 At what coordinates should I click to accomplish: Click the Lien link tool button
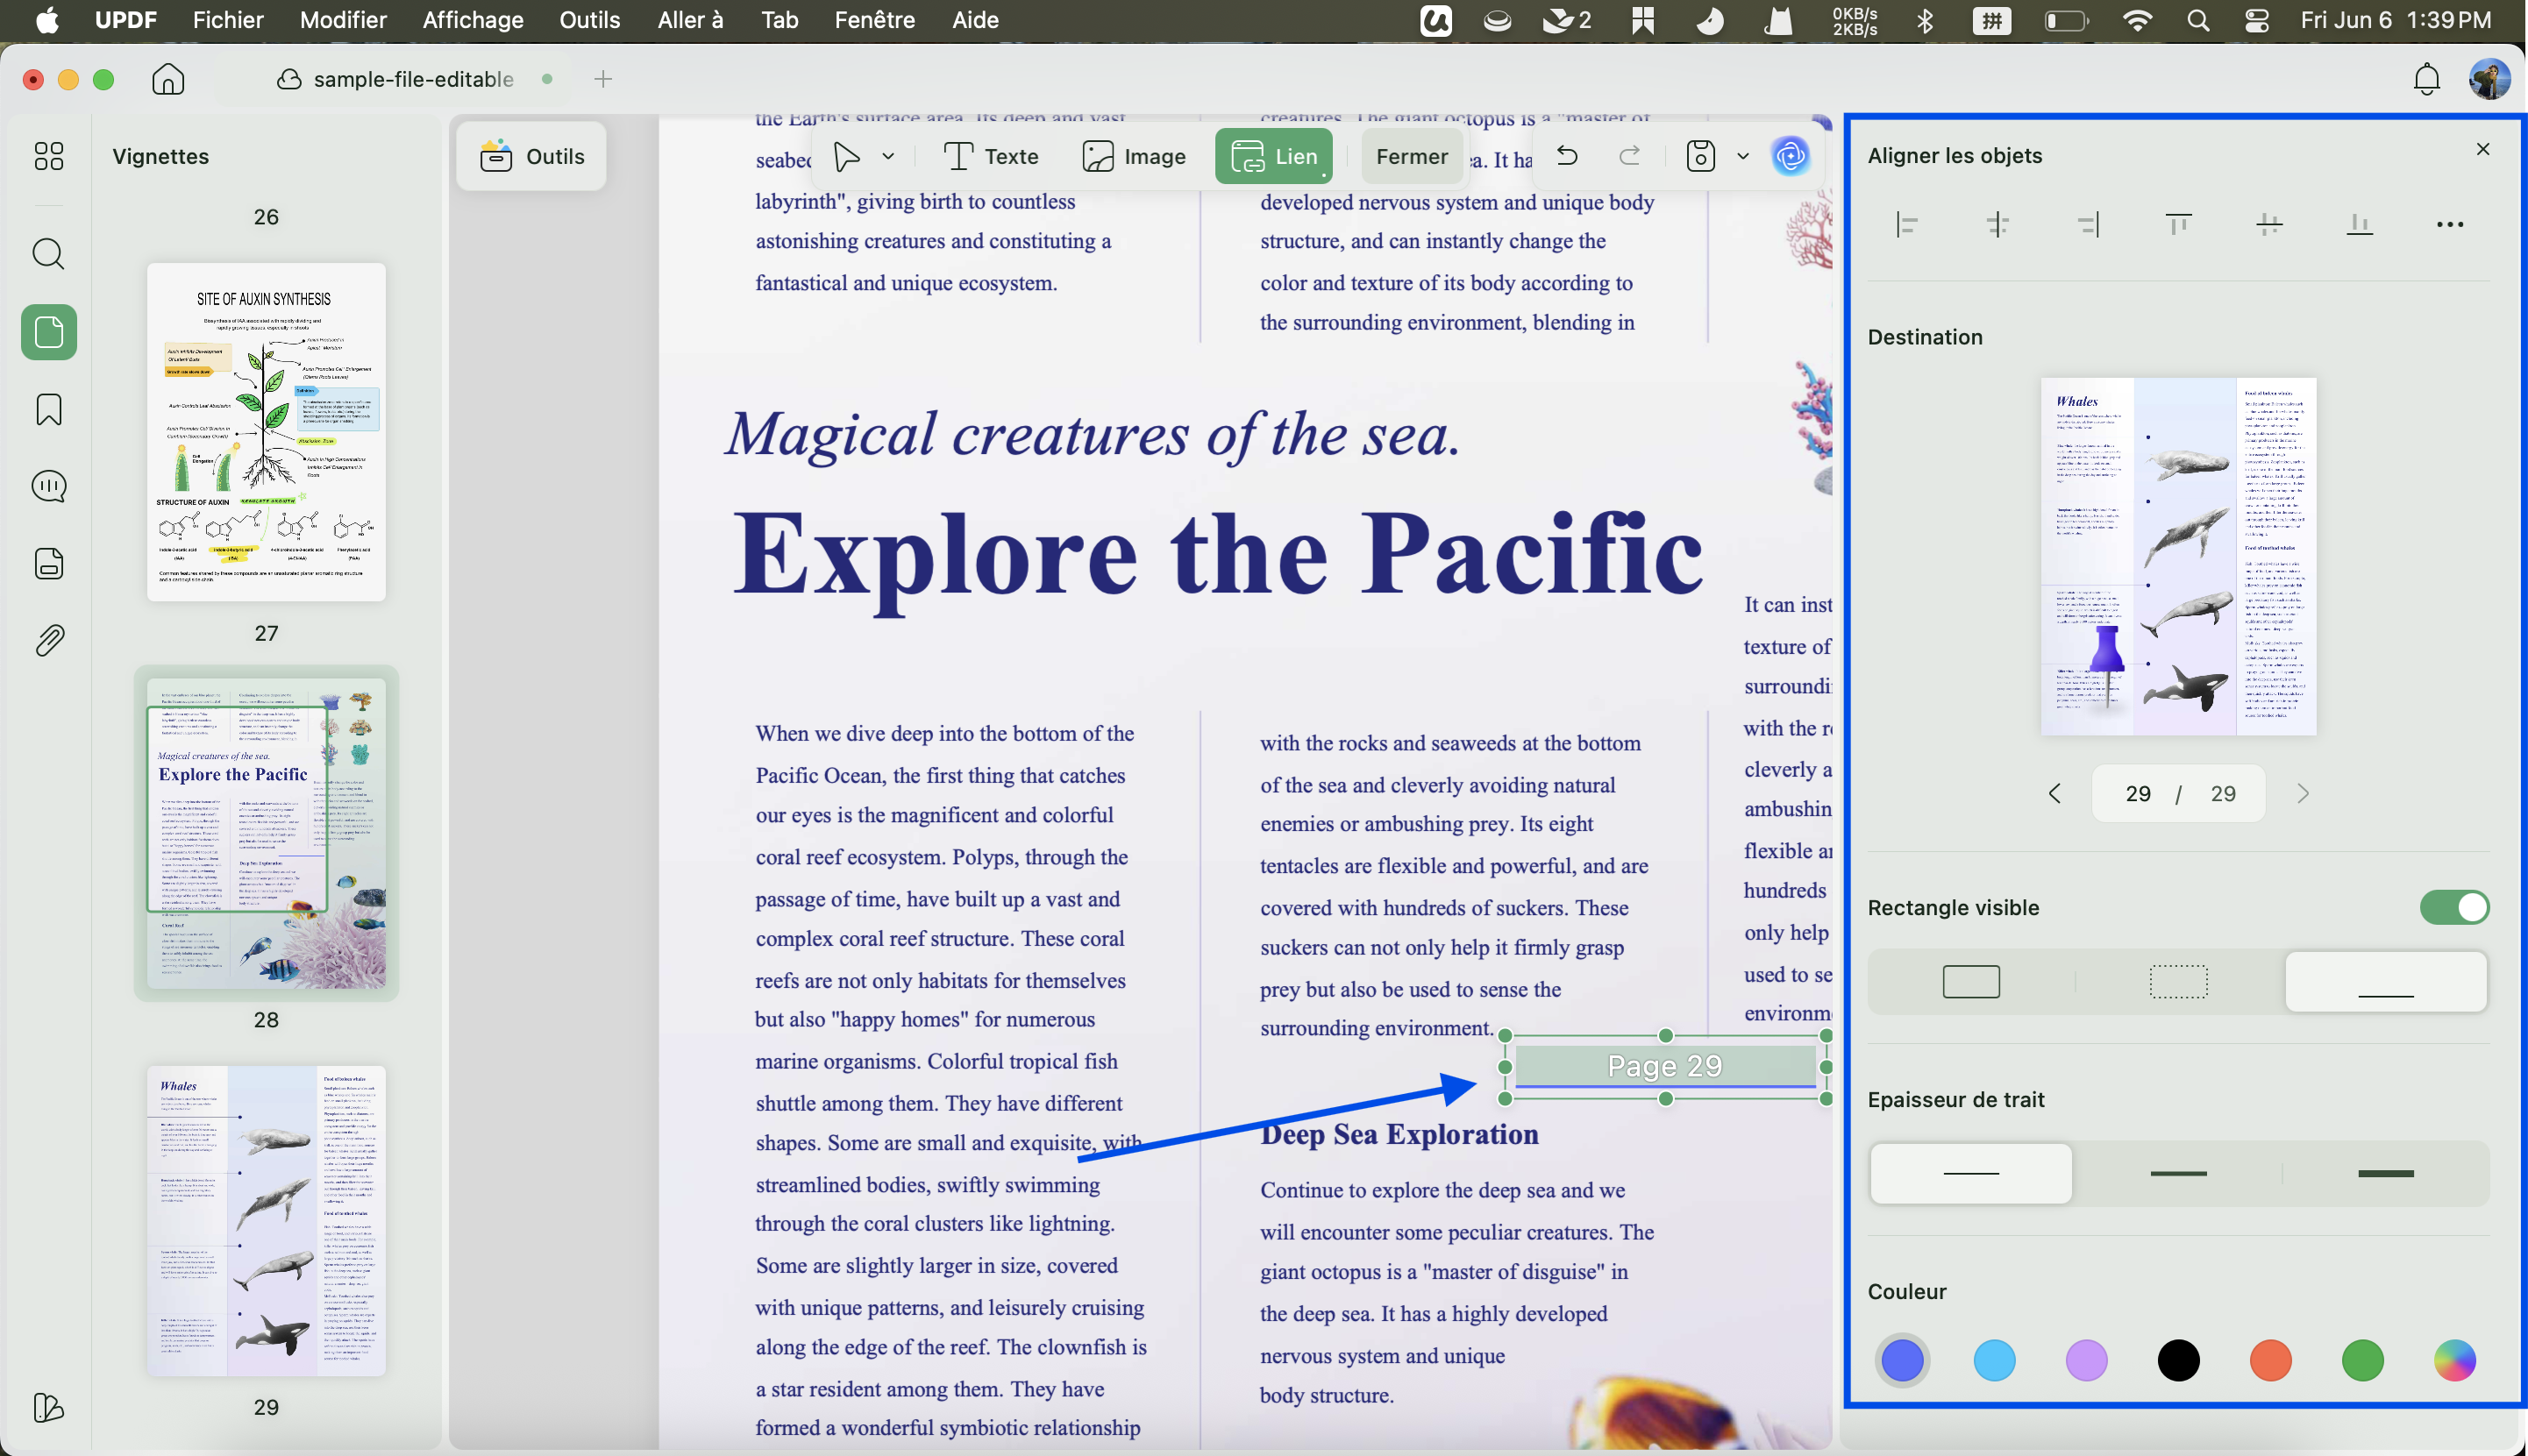tap(1273, 157)
